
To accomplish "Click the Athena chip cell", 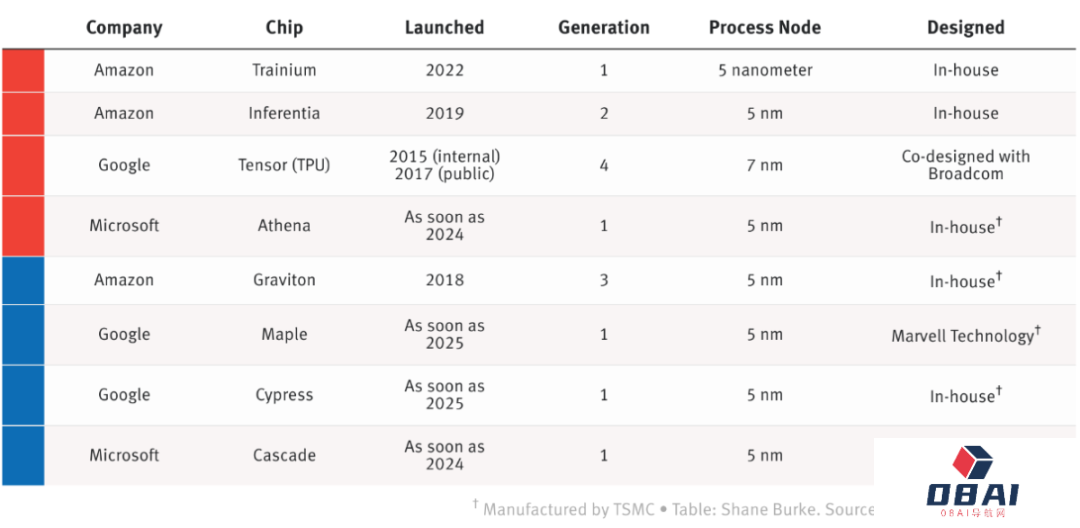I will 284,225.
